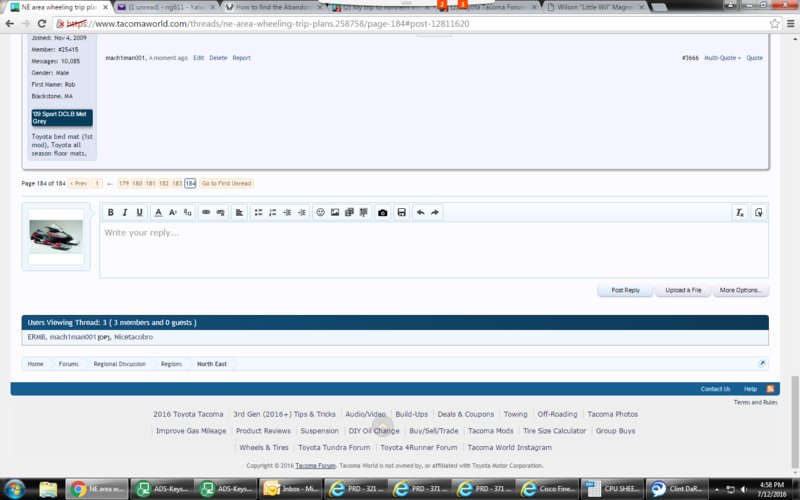Open the insert quote/code dropdown icon
This screenshot has width=800, height=500.
click(x=363, y=212)
